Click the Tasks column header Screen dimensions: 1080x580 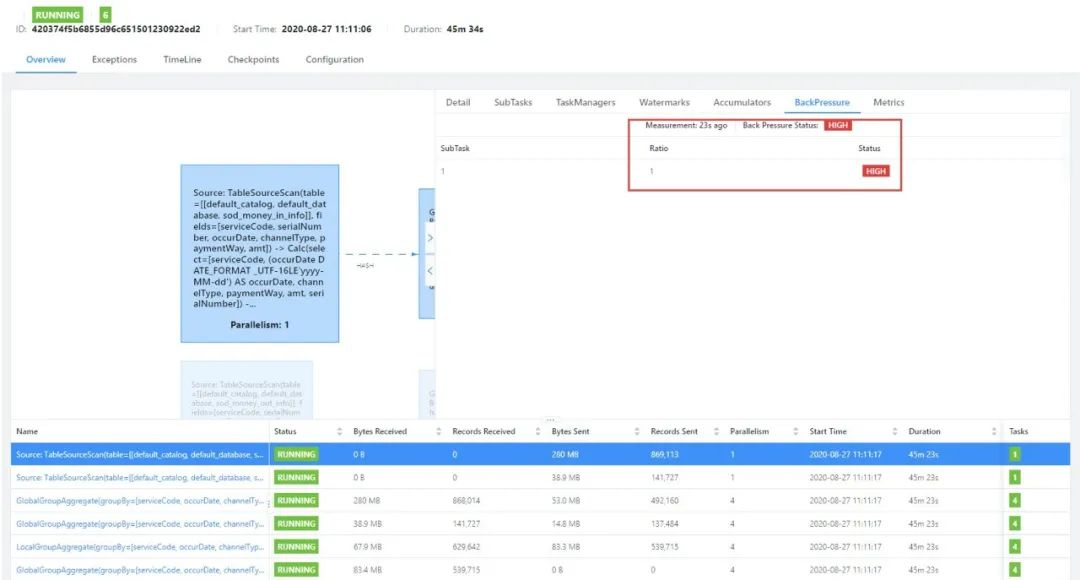1019,431
